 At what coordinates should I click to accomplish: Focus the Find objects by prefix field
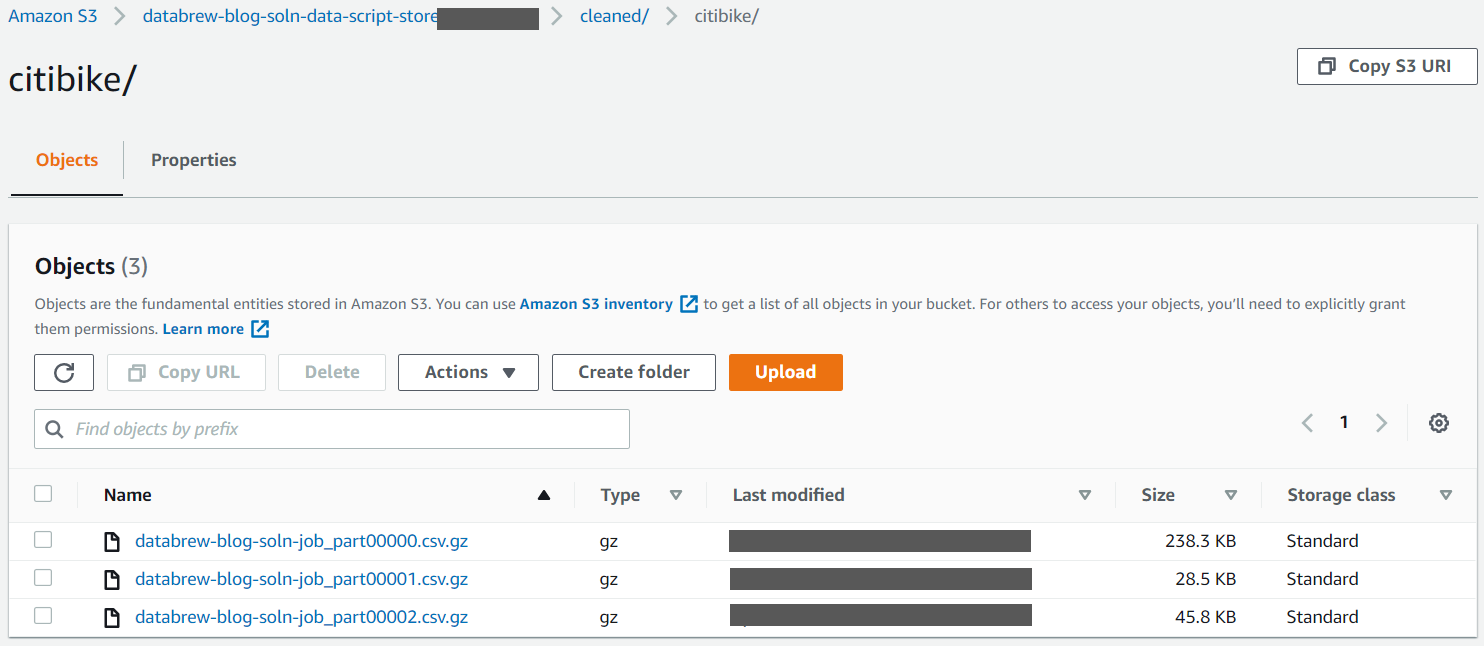coord(332,429)
